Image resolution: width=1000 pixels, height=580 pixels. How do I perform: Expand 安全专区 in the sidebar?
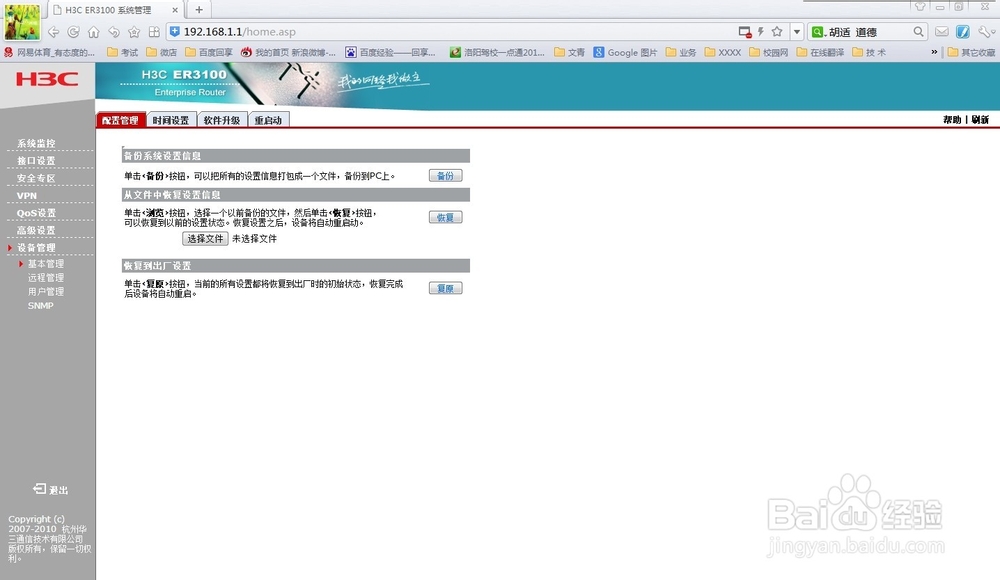pos(36,178)
